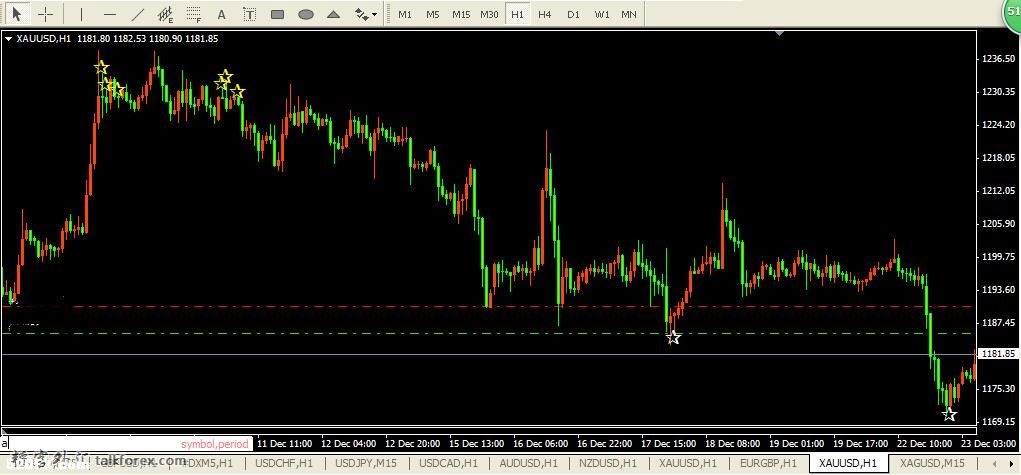Click the 1199.75 price scale value
This screenshot has width=1021, height=475.
point(998,257)
